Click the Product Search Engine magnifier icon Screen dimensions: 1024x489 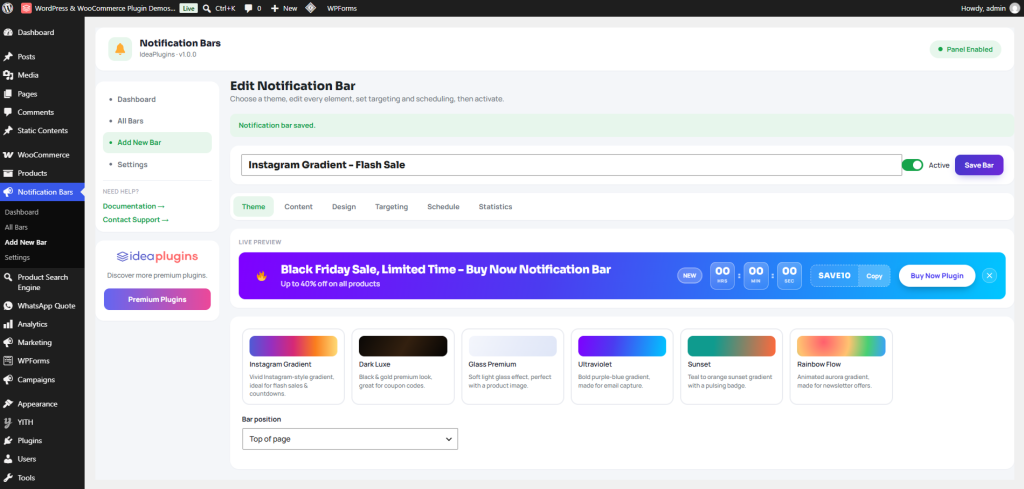(8, 277)
